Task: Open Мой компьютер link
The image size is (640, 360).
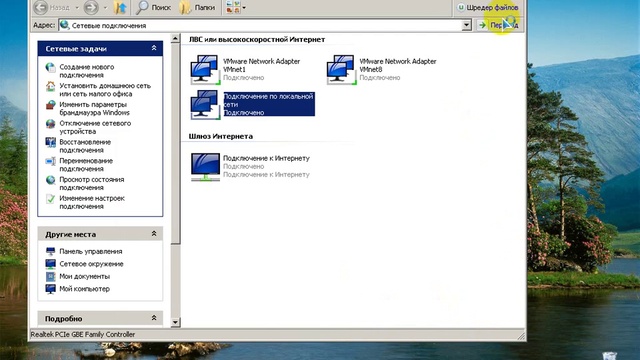Action: (x=84, y=289)
